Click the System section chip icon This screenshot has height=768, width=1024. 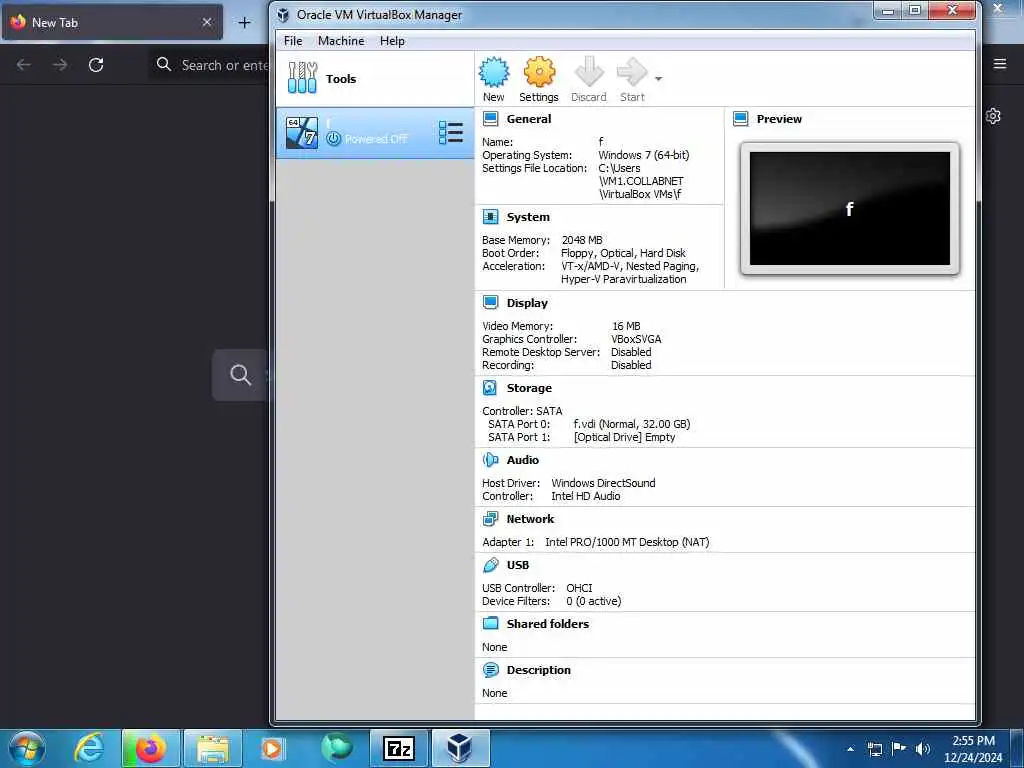[490, 217]
